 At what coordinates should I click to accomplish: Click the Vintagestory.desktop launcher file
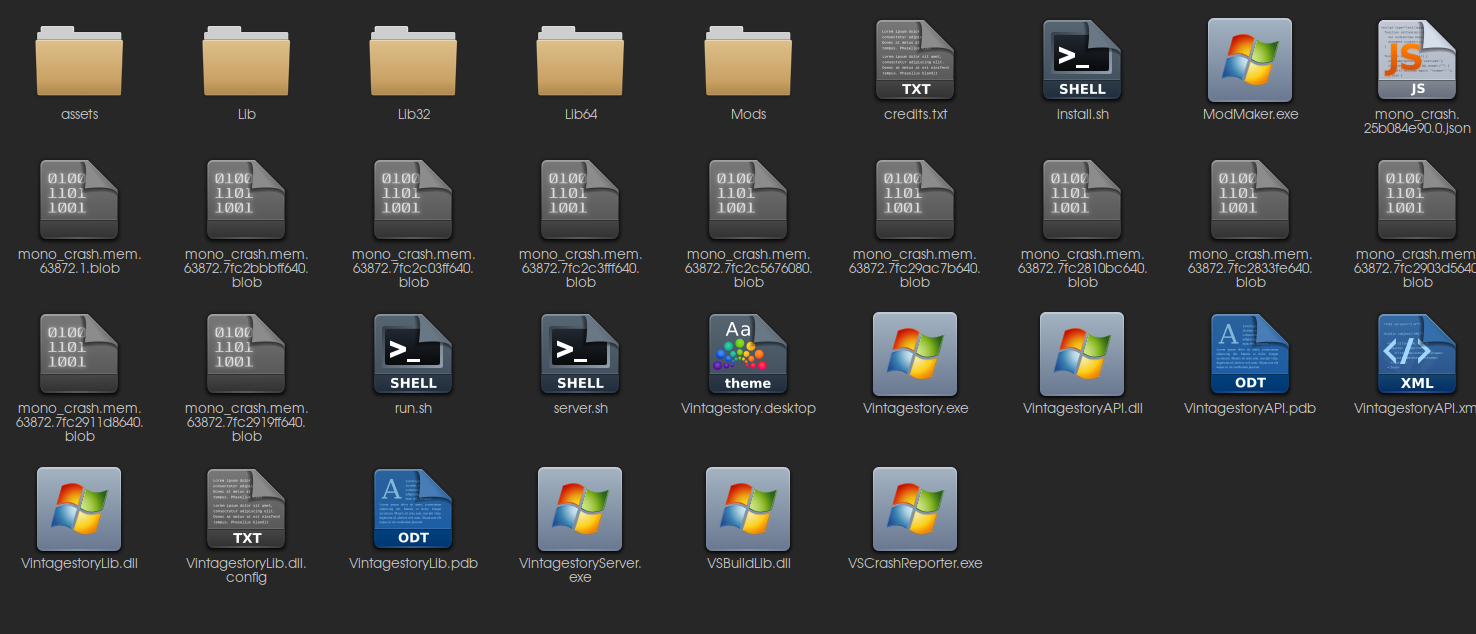tap(748, 354)
